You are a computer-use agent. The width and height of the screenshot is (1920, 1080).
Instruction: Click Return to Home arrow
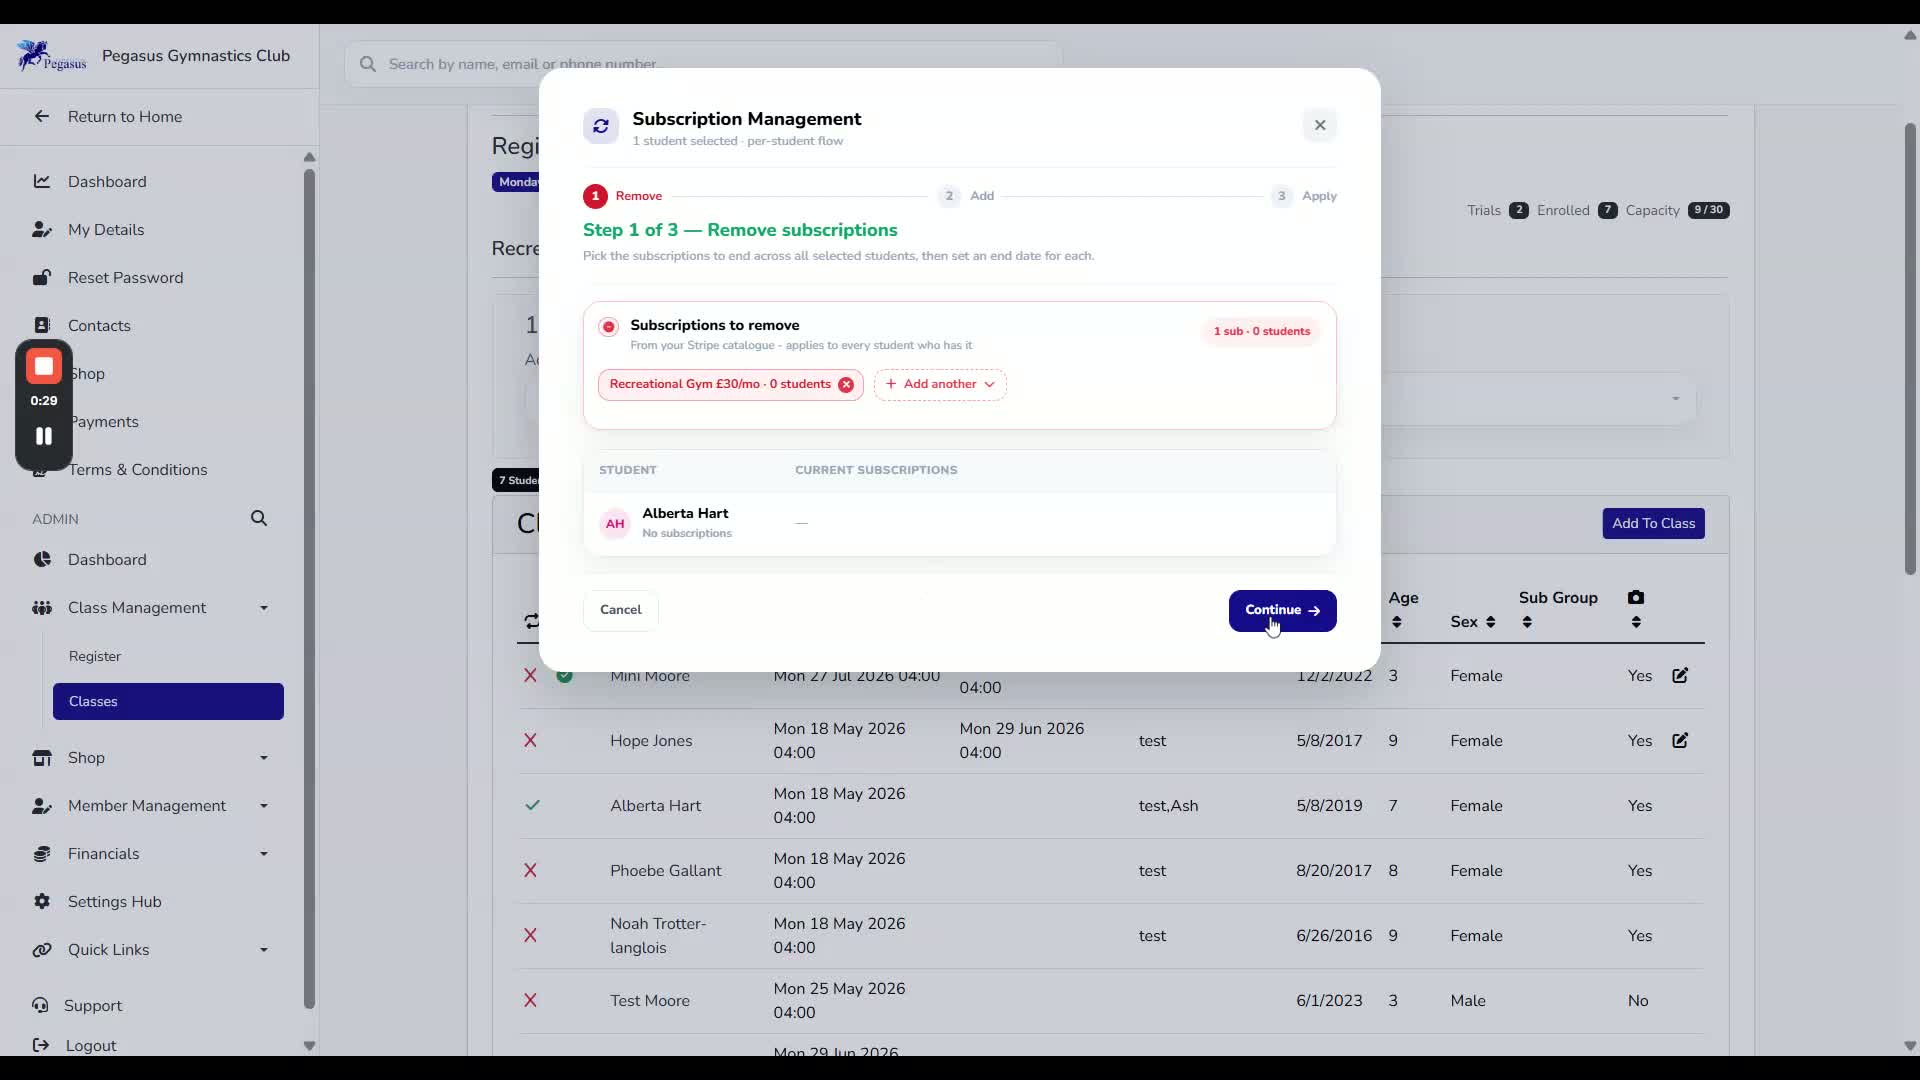pos(41,116)
